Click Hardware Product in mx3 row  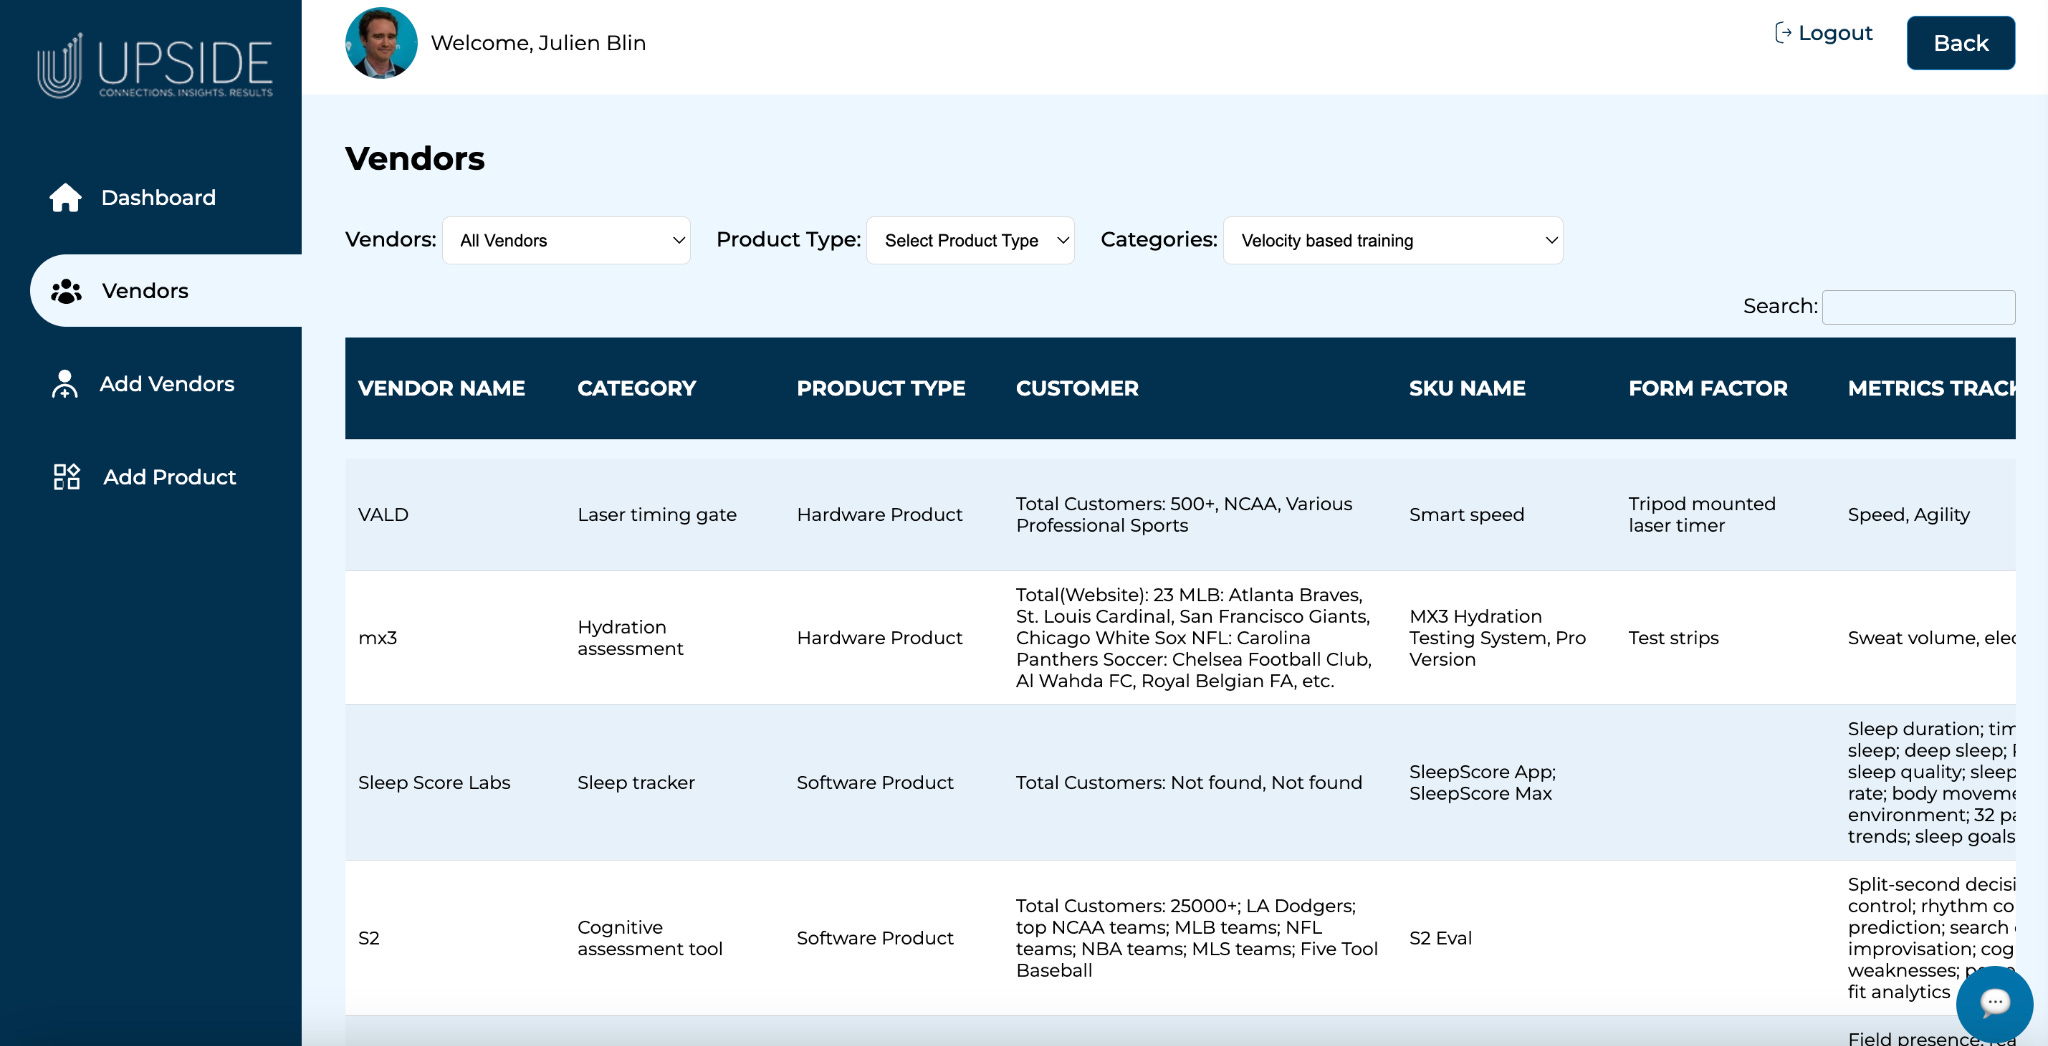point(879,638)
